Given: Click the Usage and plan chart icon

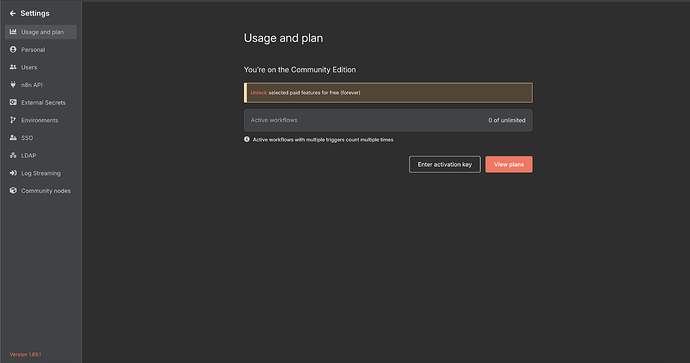Looking at the screenshot, I should coord(13,32).
